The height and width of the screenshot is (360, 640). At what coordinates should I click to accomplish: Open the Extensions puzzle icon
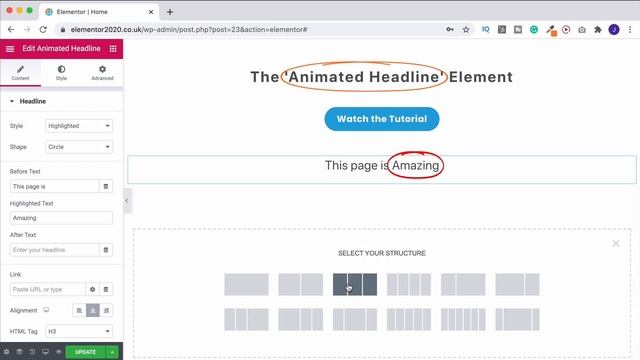pyautogui.click(x=598, y=29)
